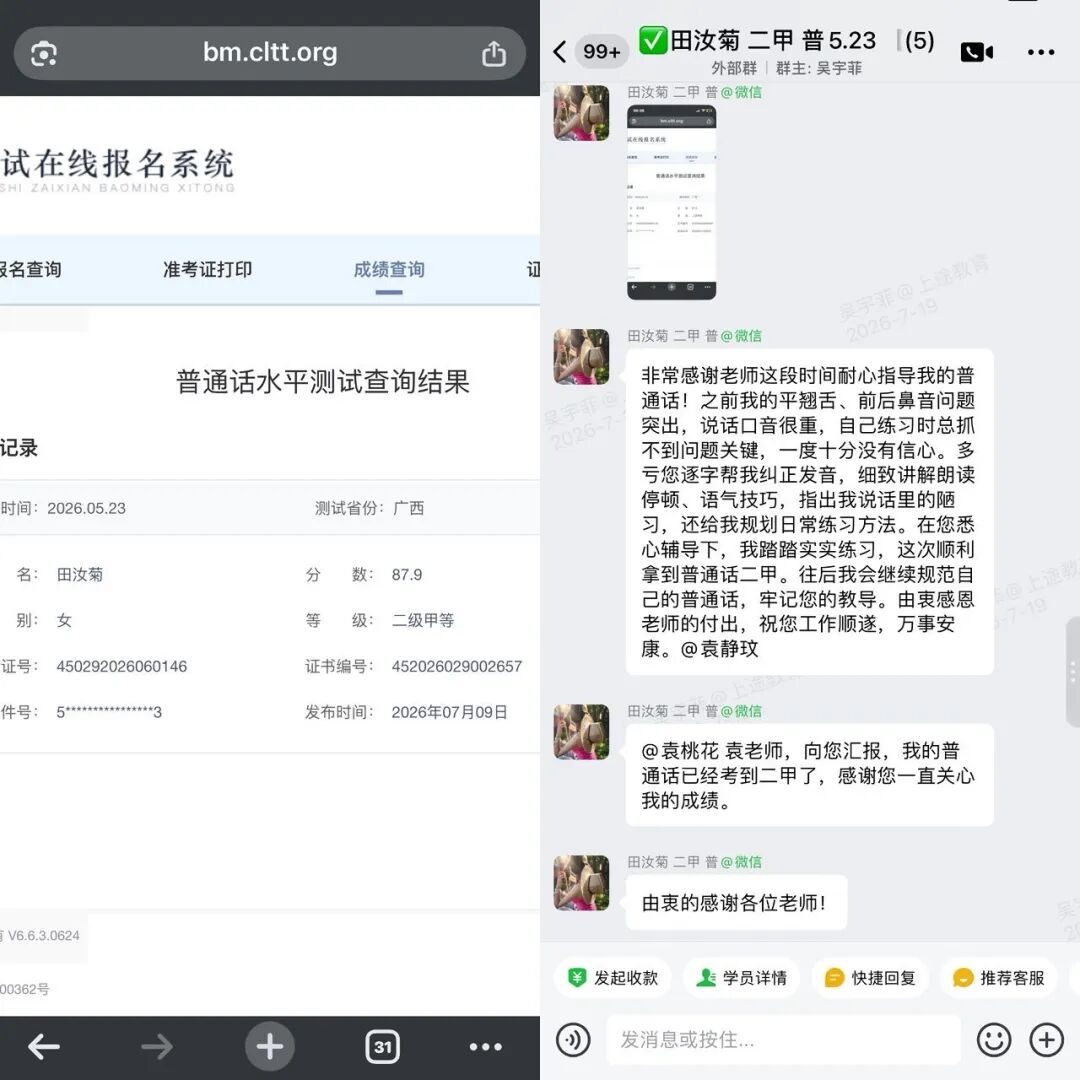1080x1080 pixels.
Task: Open the tab switcher showing 31
Action: [x=382, y=1047]
